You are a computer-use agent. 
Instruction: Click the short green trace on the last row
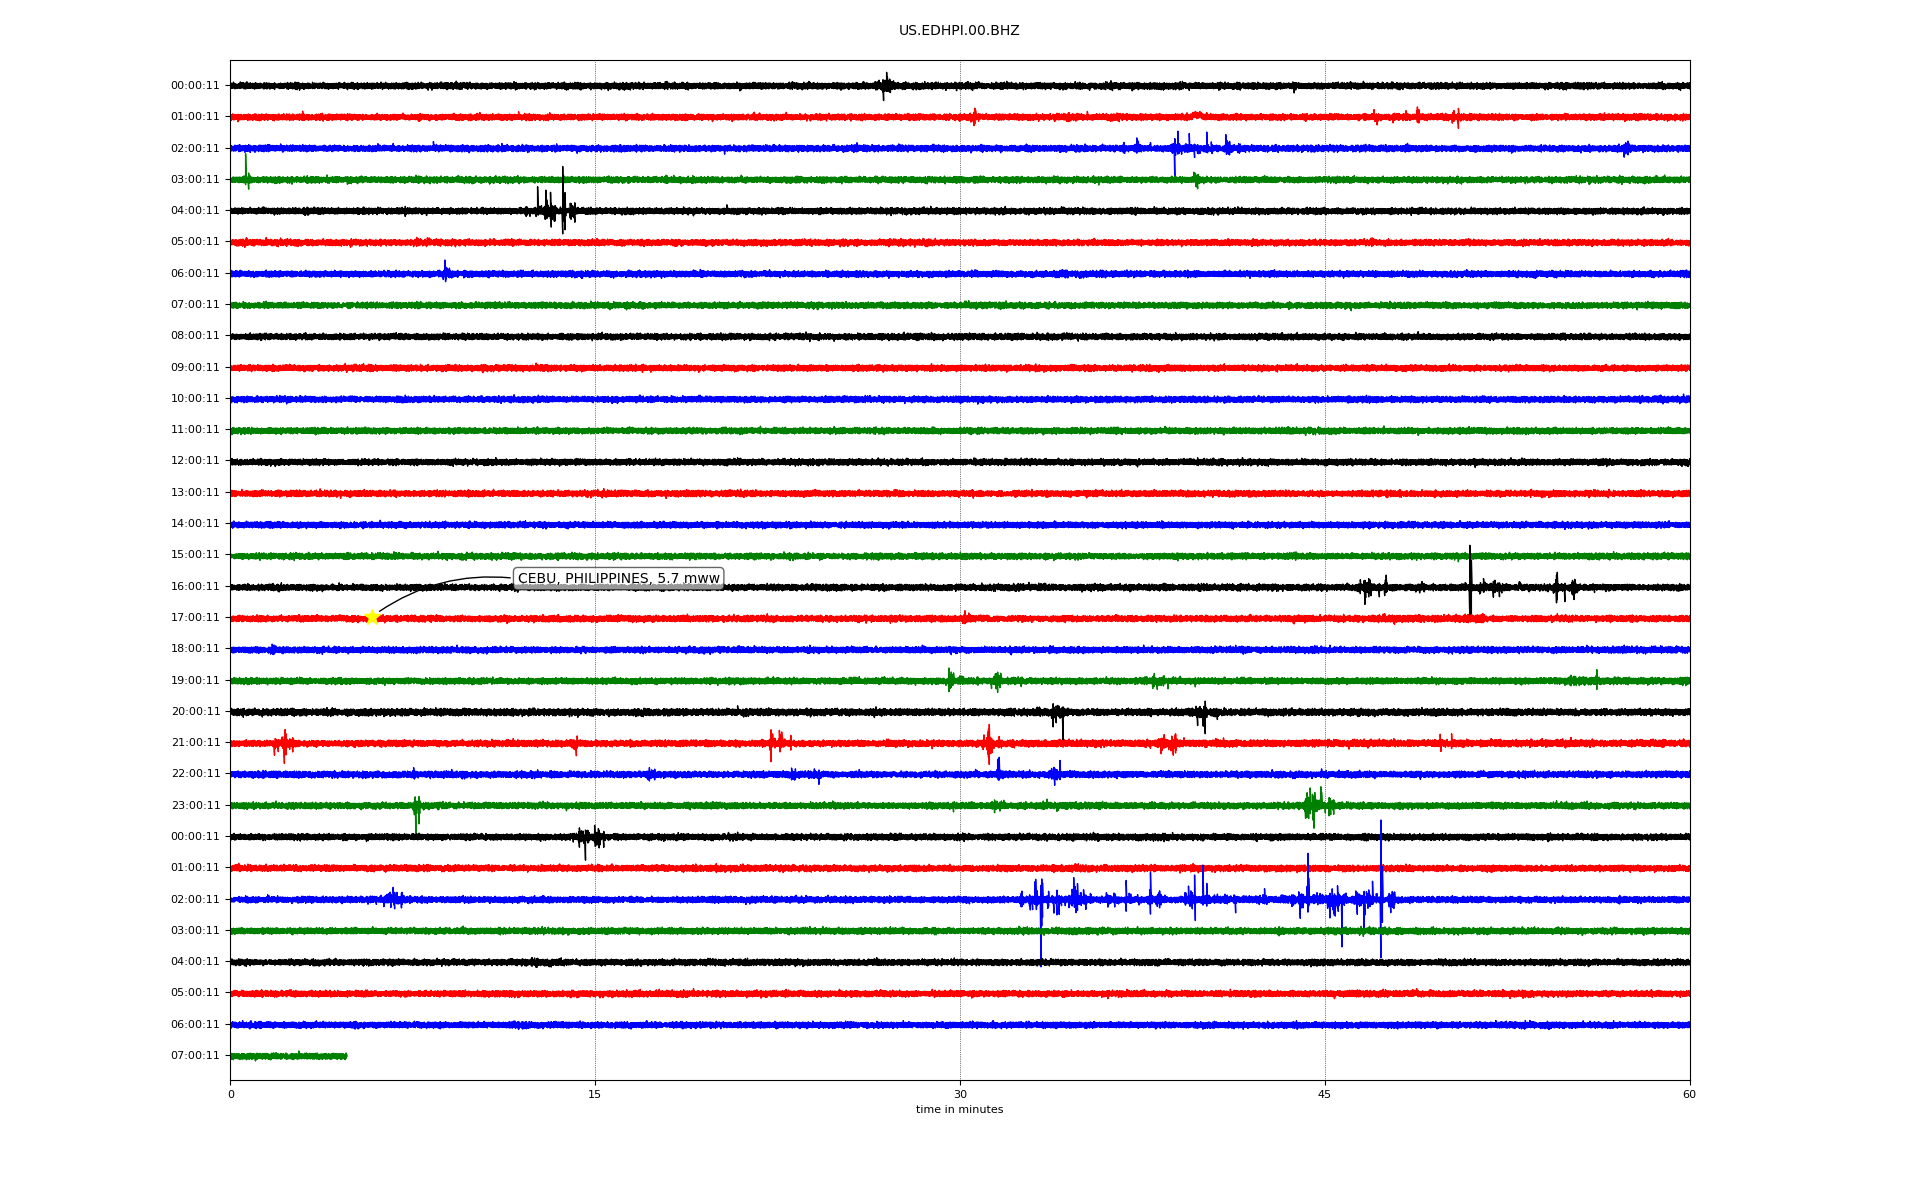(x=288, y=1056)
